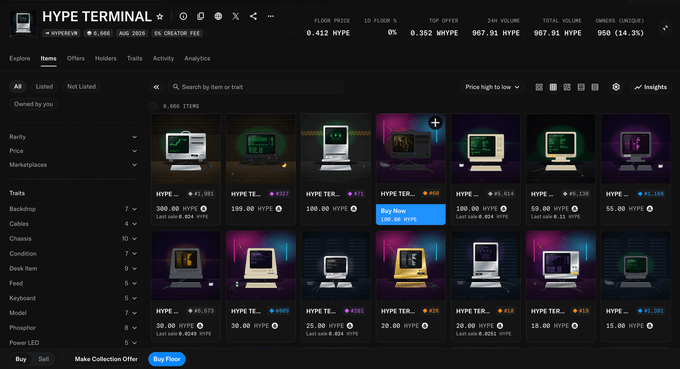
Task: Favorite the collection with star icon
Action: (x=160, y=16)
